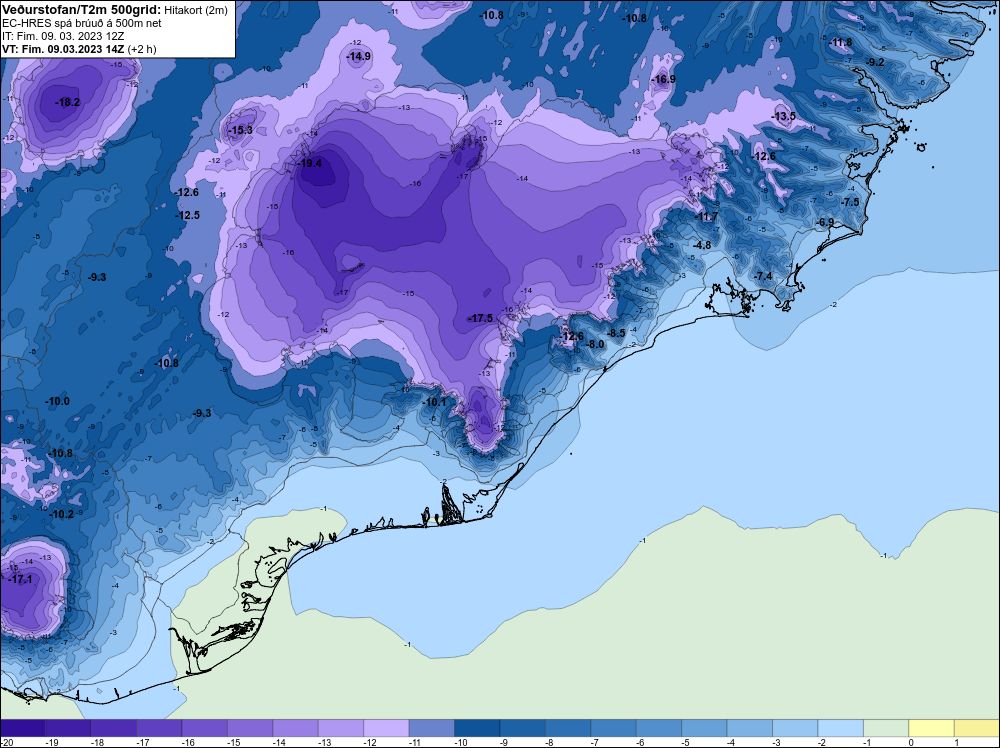This screenshot has width=1000, height=748.
Task: Pick the legend swatch between -17 and -16
Action: [159, 728]
